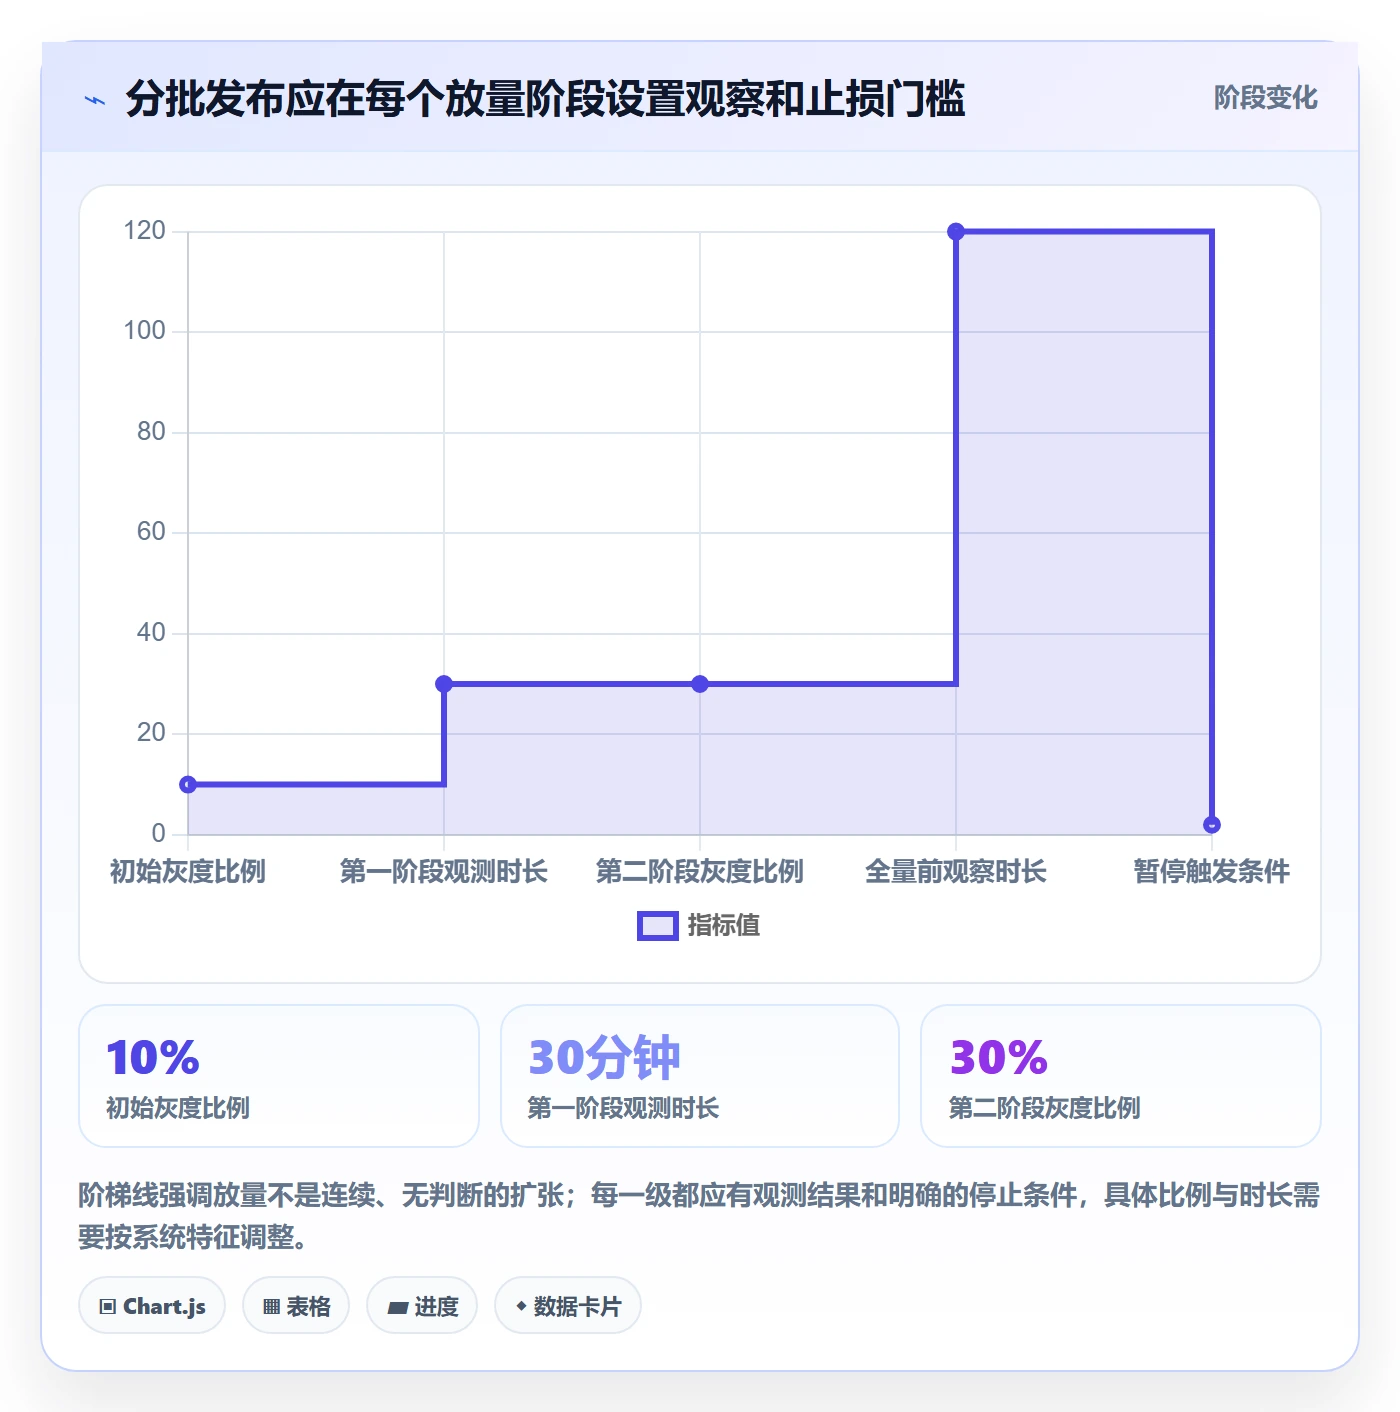The width and height of the screenshot is (1400, 1412).
Task: Click the square icon in the Chart.js tag
Action: point(108,1307)
